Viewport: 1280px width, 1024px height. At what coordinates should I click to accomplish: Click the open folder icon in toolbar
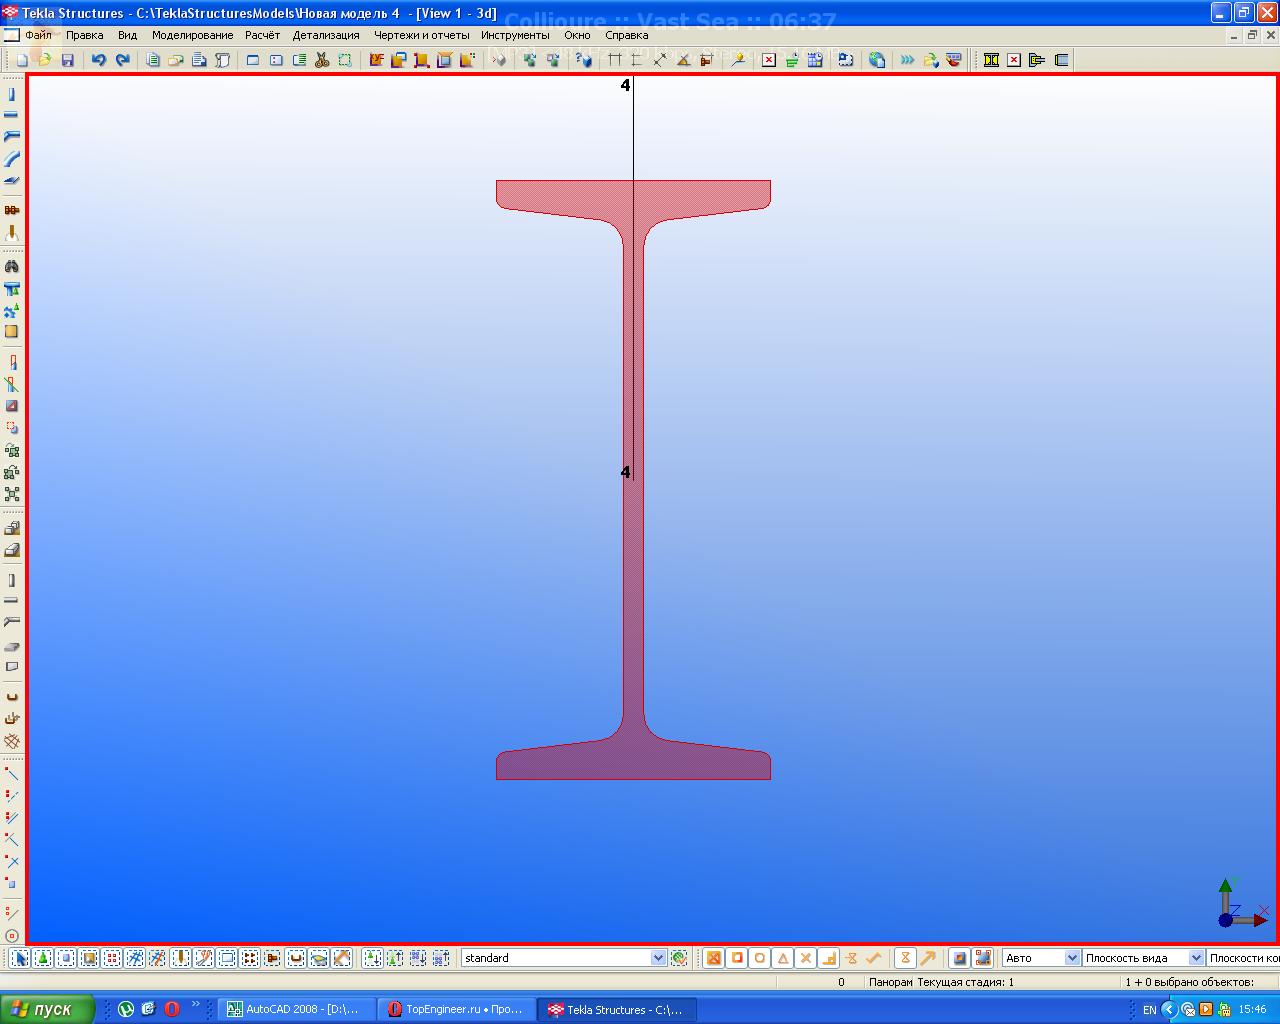tap(45, 60)
